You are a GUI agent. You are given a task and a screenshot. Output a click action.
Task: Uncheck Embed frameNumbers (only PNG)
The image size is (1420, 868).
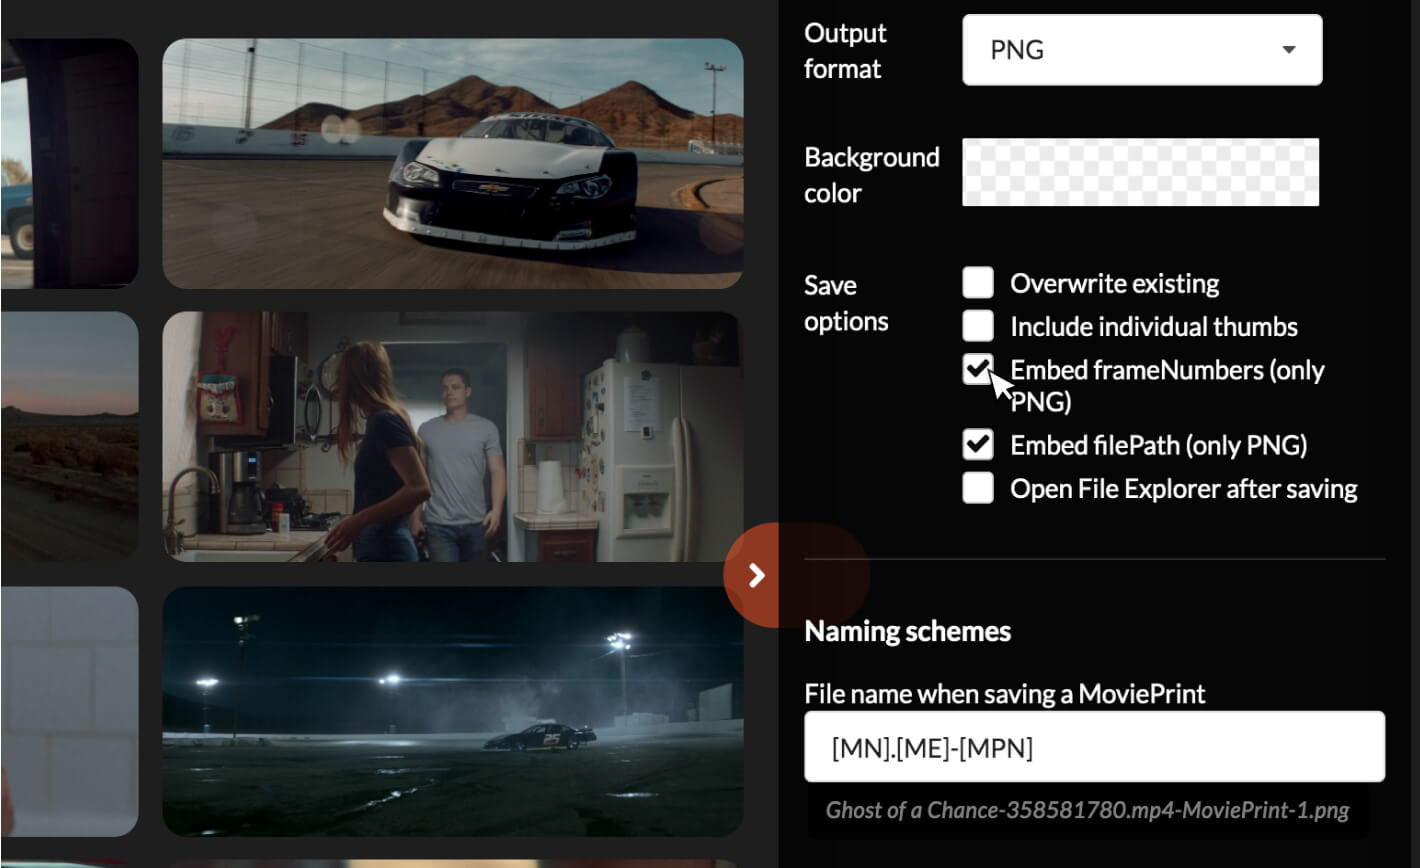978,369
